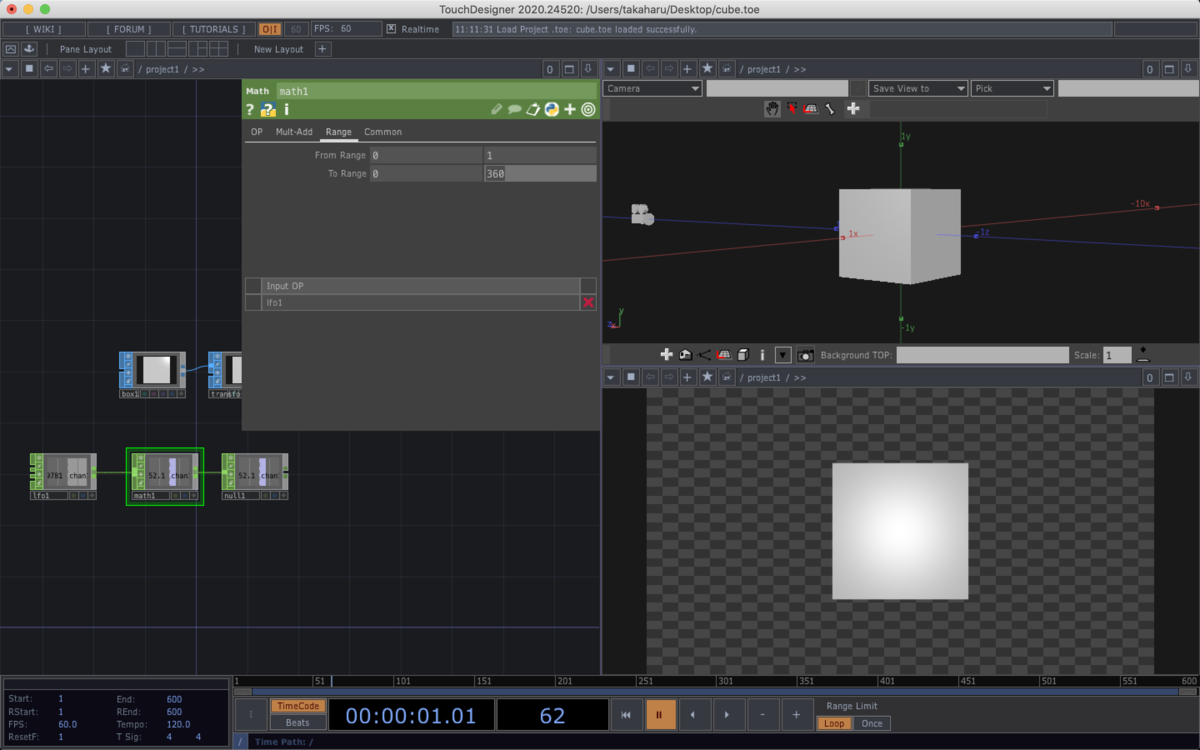Click the timeline range bar

tap(716, 691)
